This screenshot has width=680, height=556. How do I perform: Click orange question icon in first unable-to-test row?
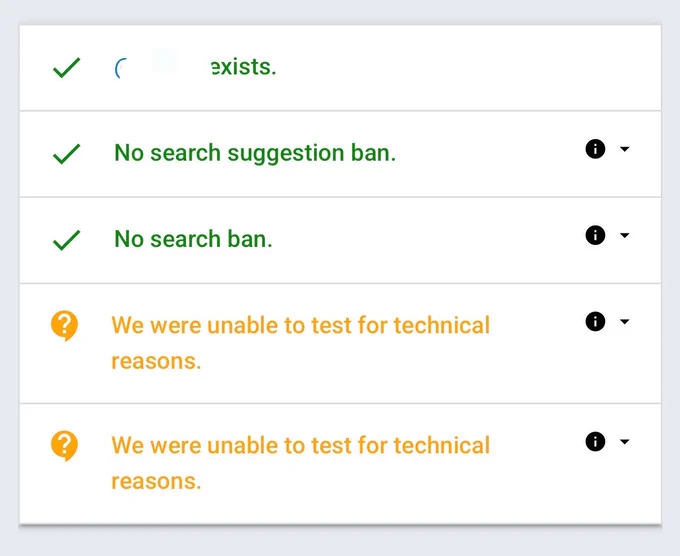[64, 326]
